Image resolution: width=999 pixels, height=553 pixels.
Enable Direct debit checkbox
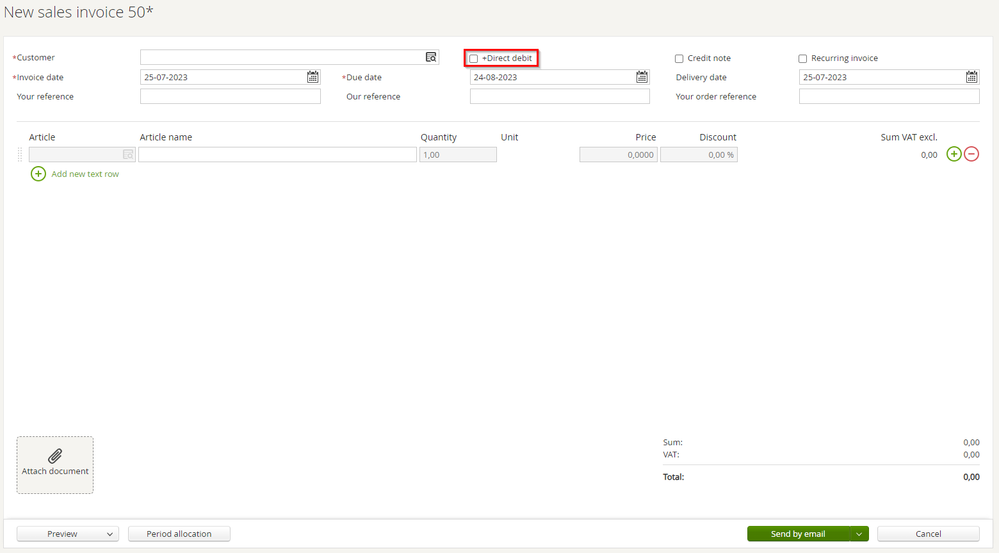(x=473, y=59)
